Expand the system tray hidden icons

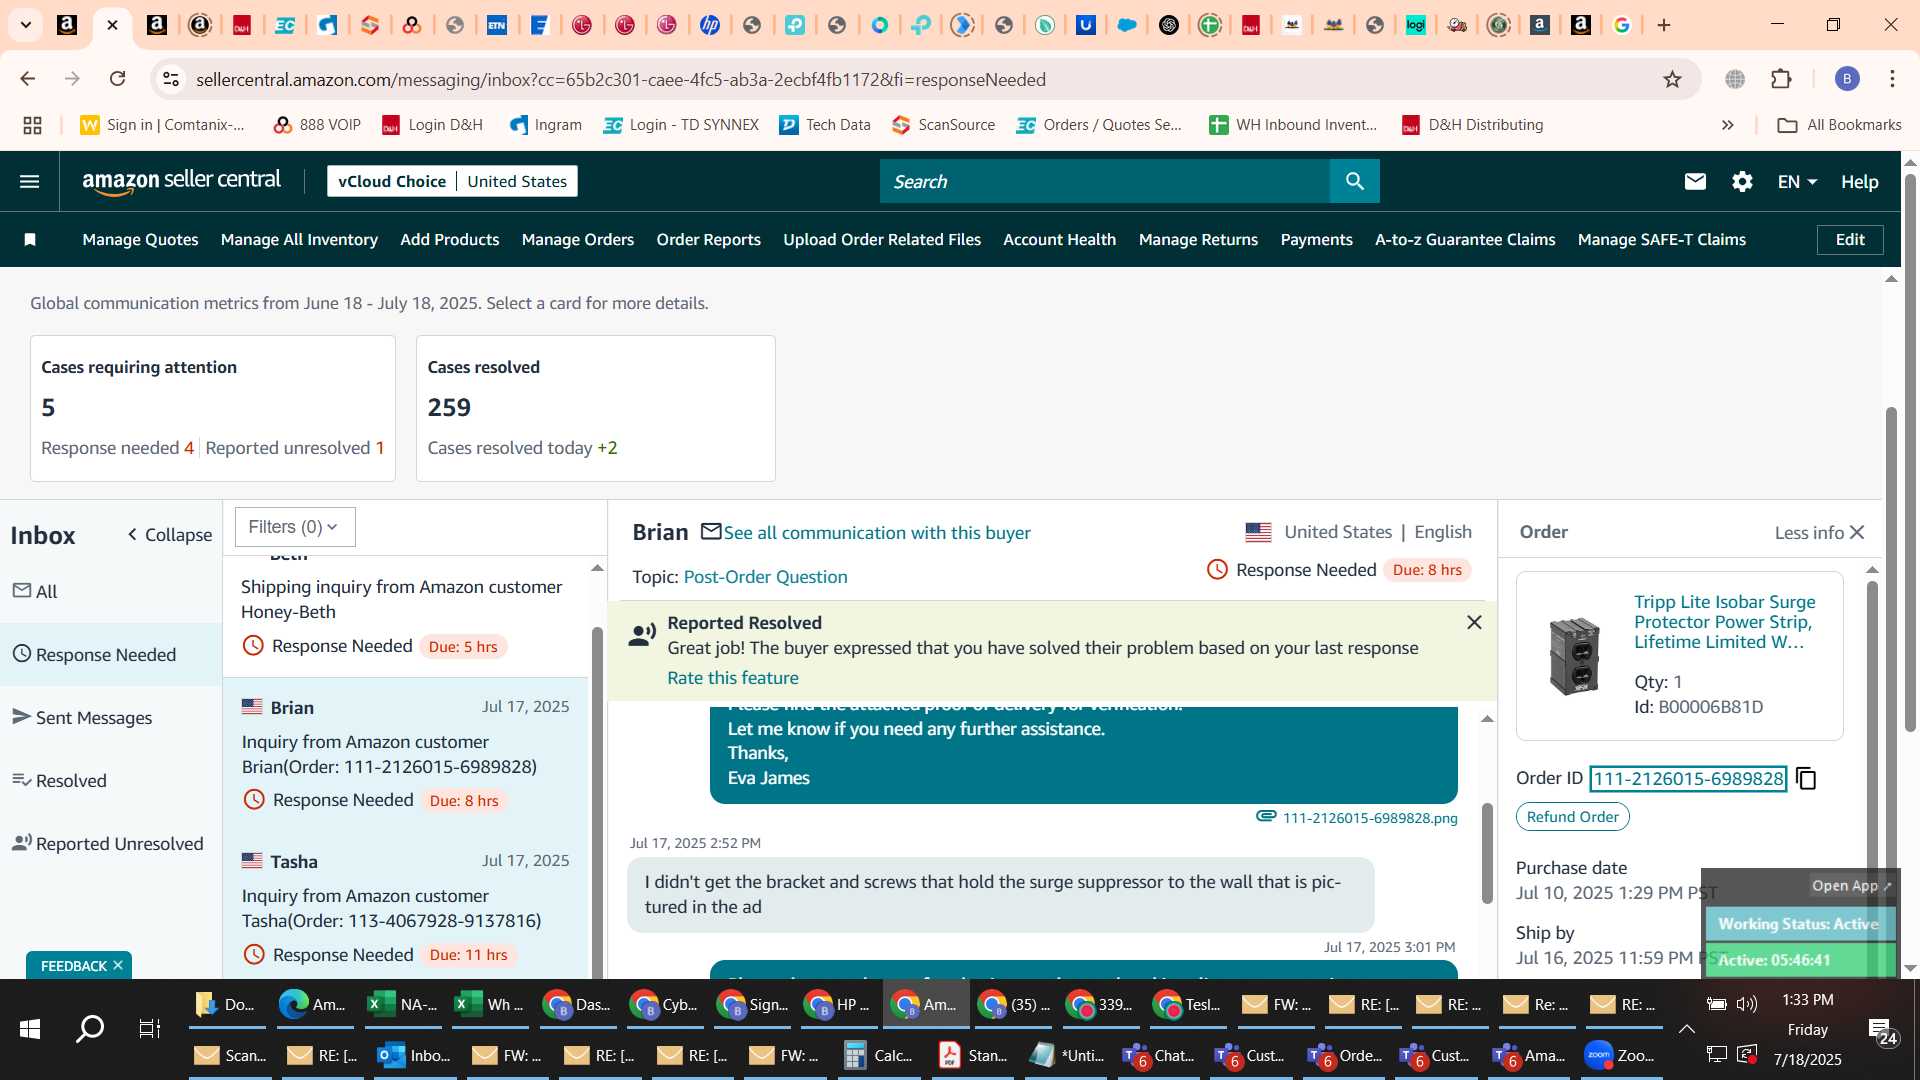point(1686,1029)
